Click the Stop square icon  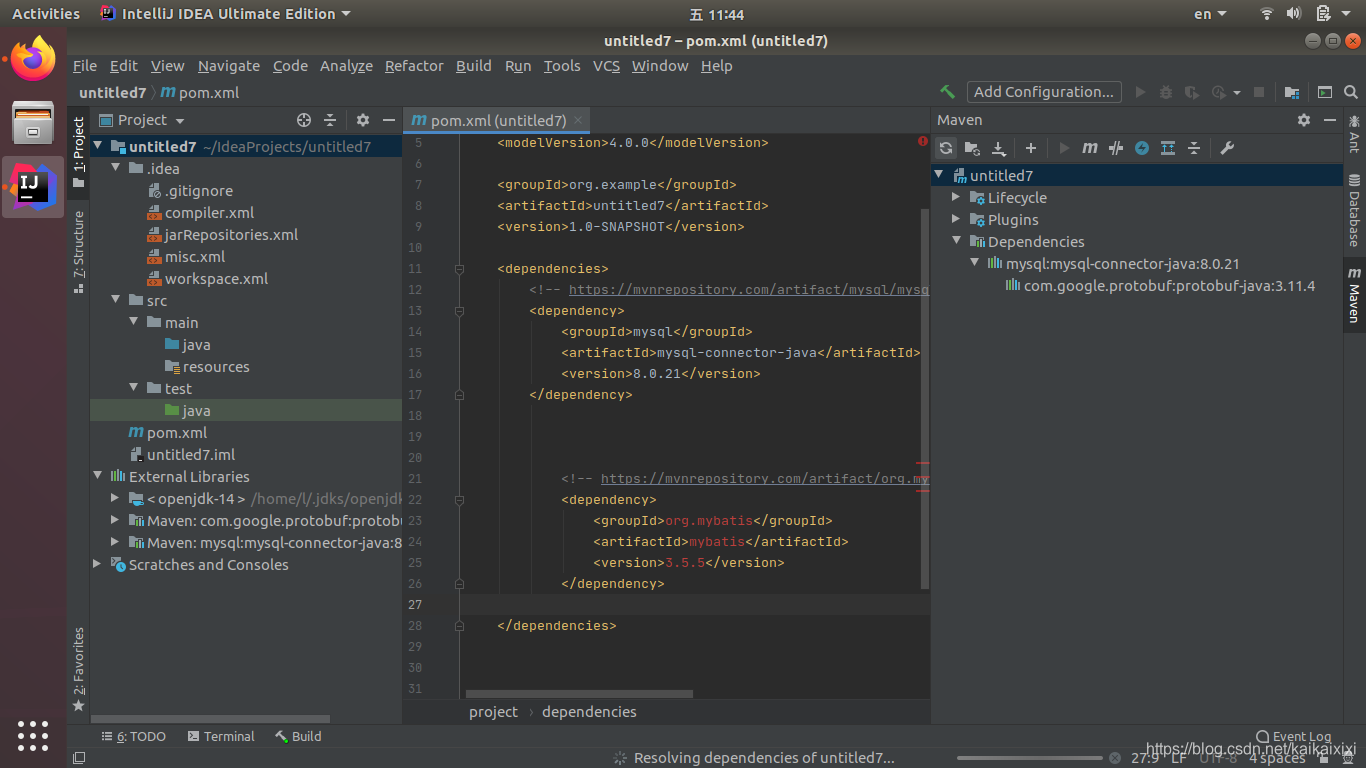point(1259,92)
